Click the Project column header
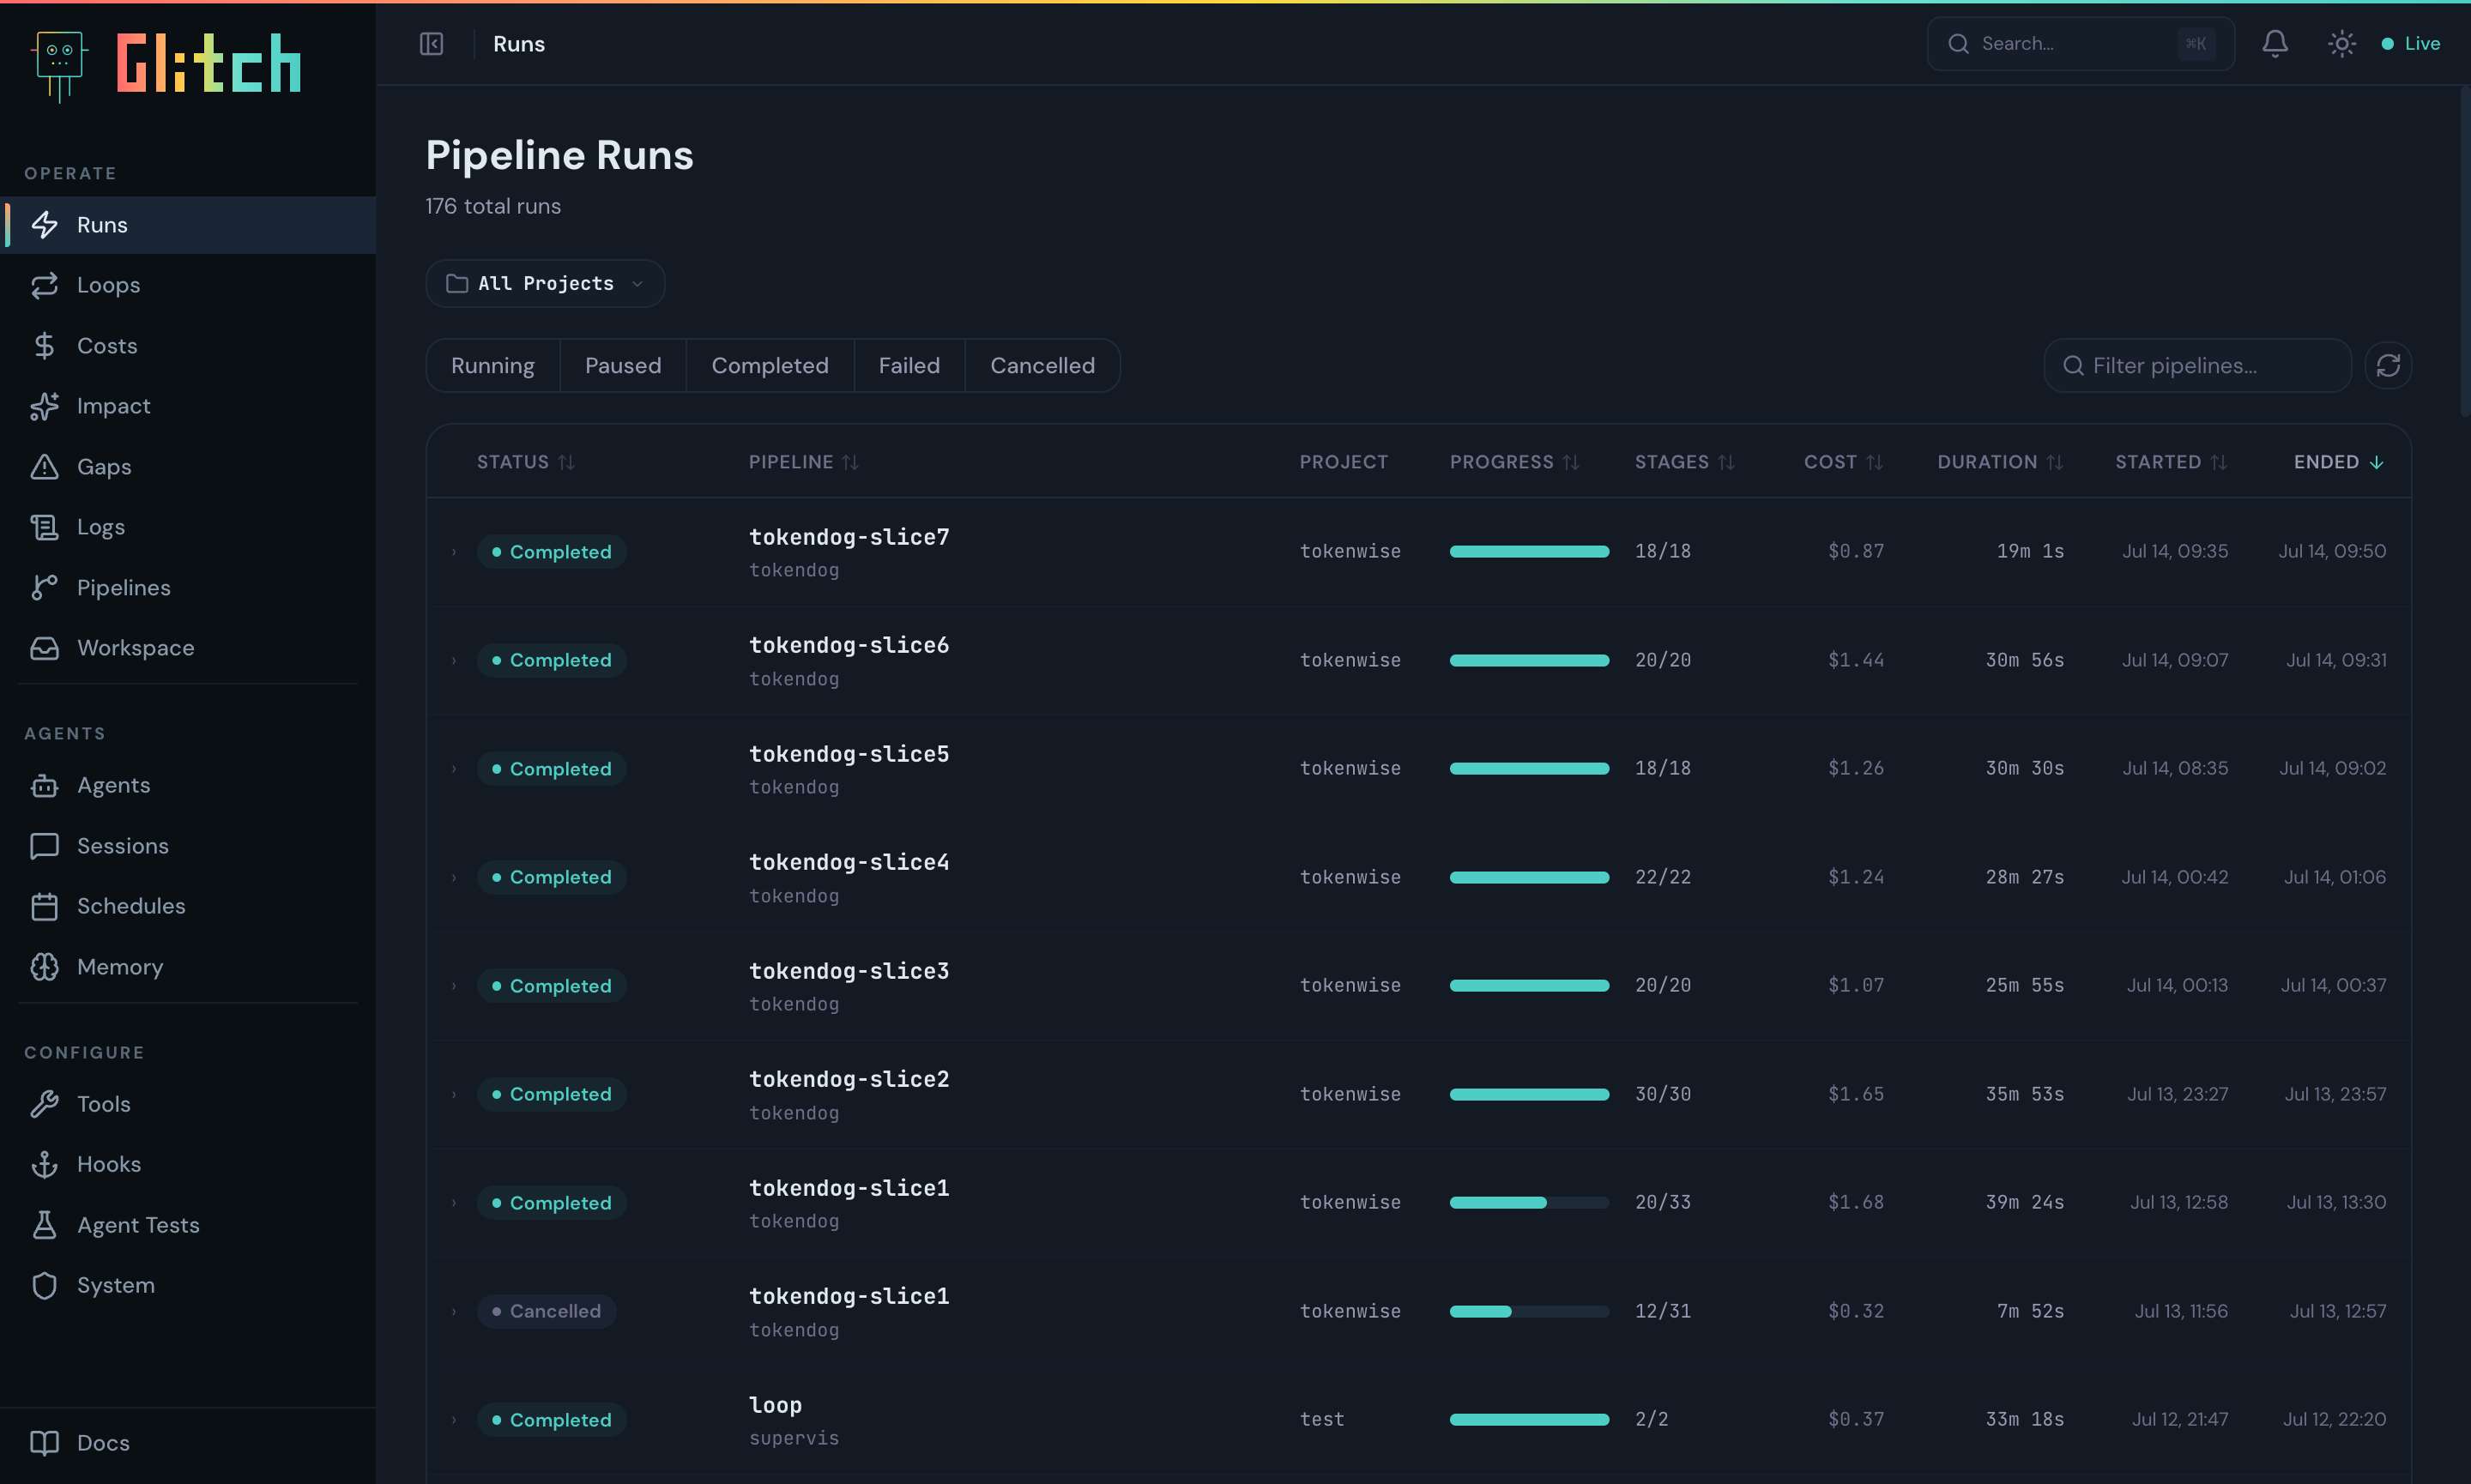 click(x=1343, y=462)
